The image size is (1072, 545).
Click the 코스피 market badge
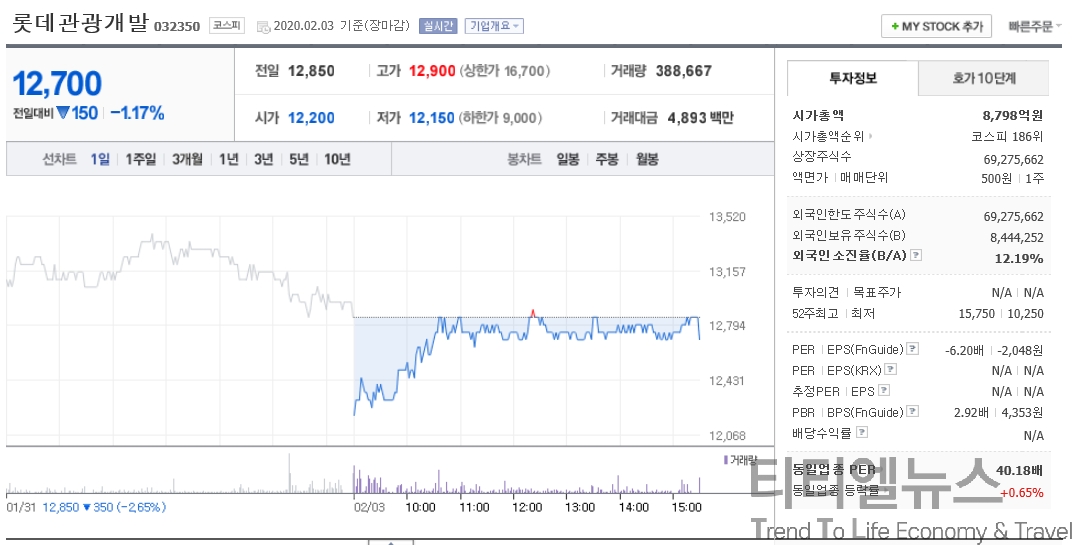point(226,25)
